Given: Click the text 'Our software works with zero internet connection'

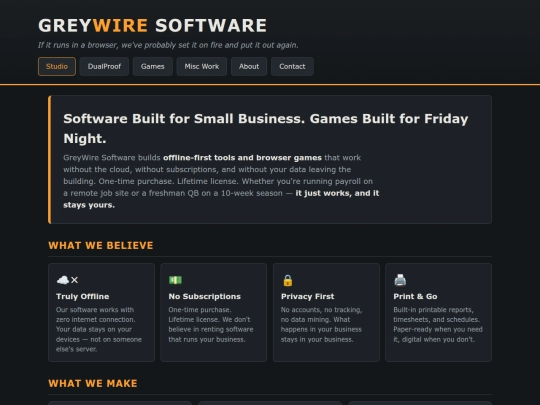Looking at the screenshot, I should point(95,315).
